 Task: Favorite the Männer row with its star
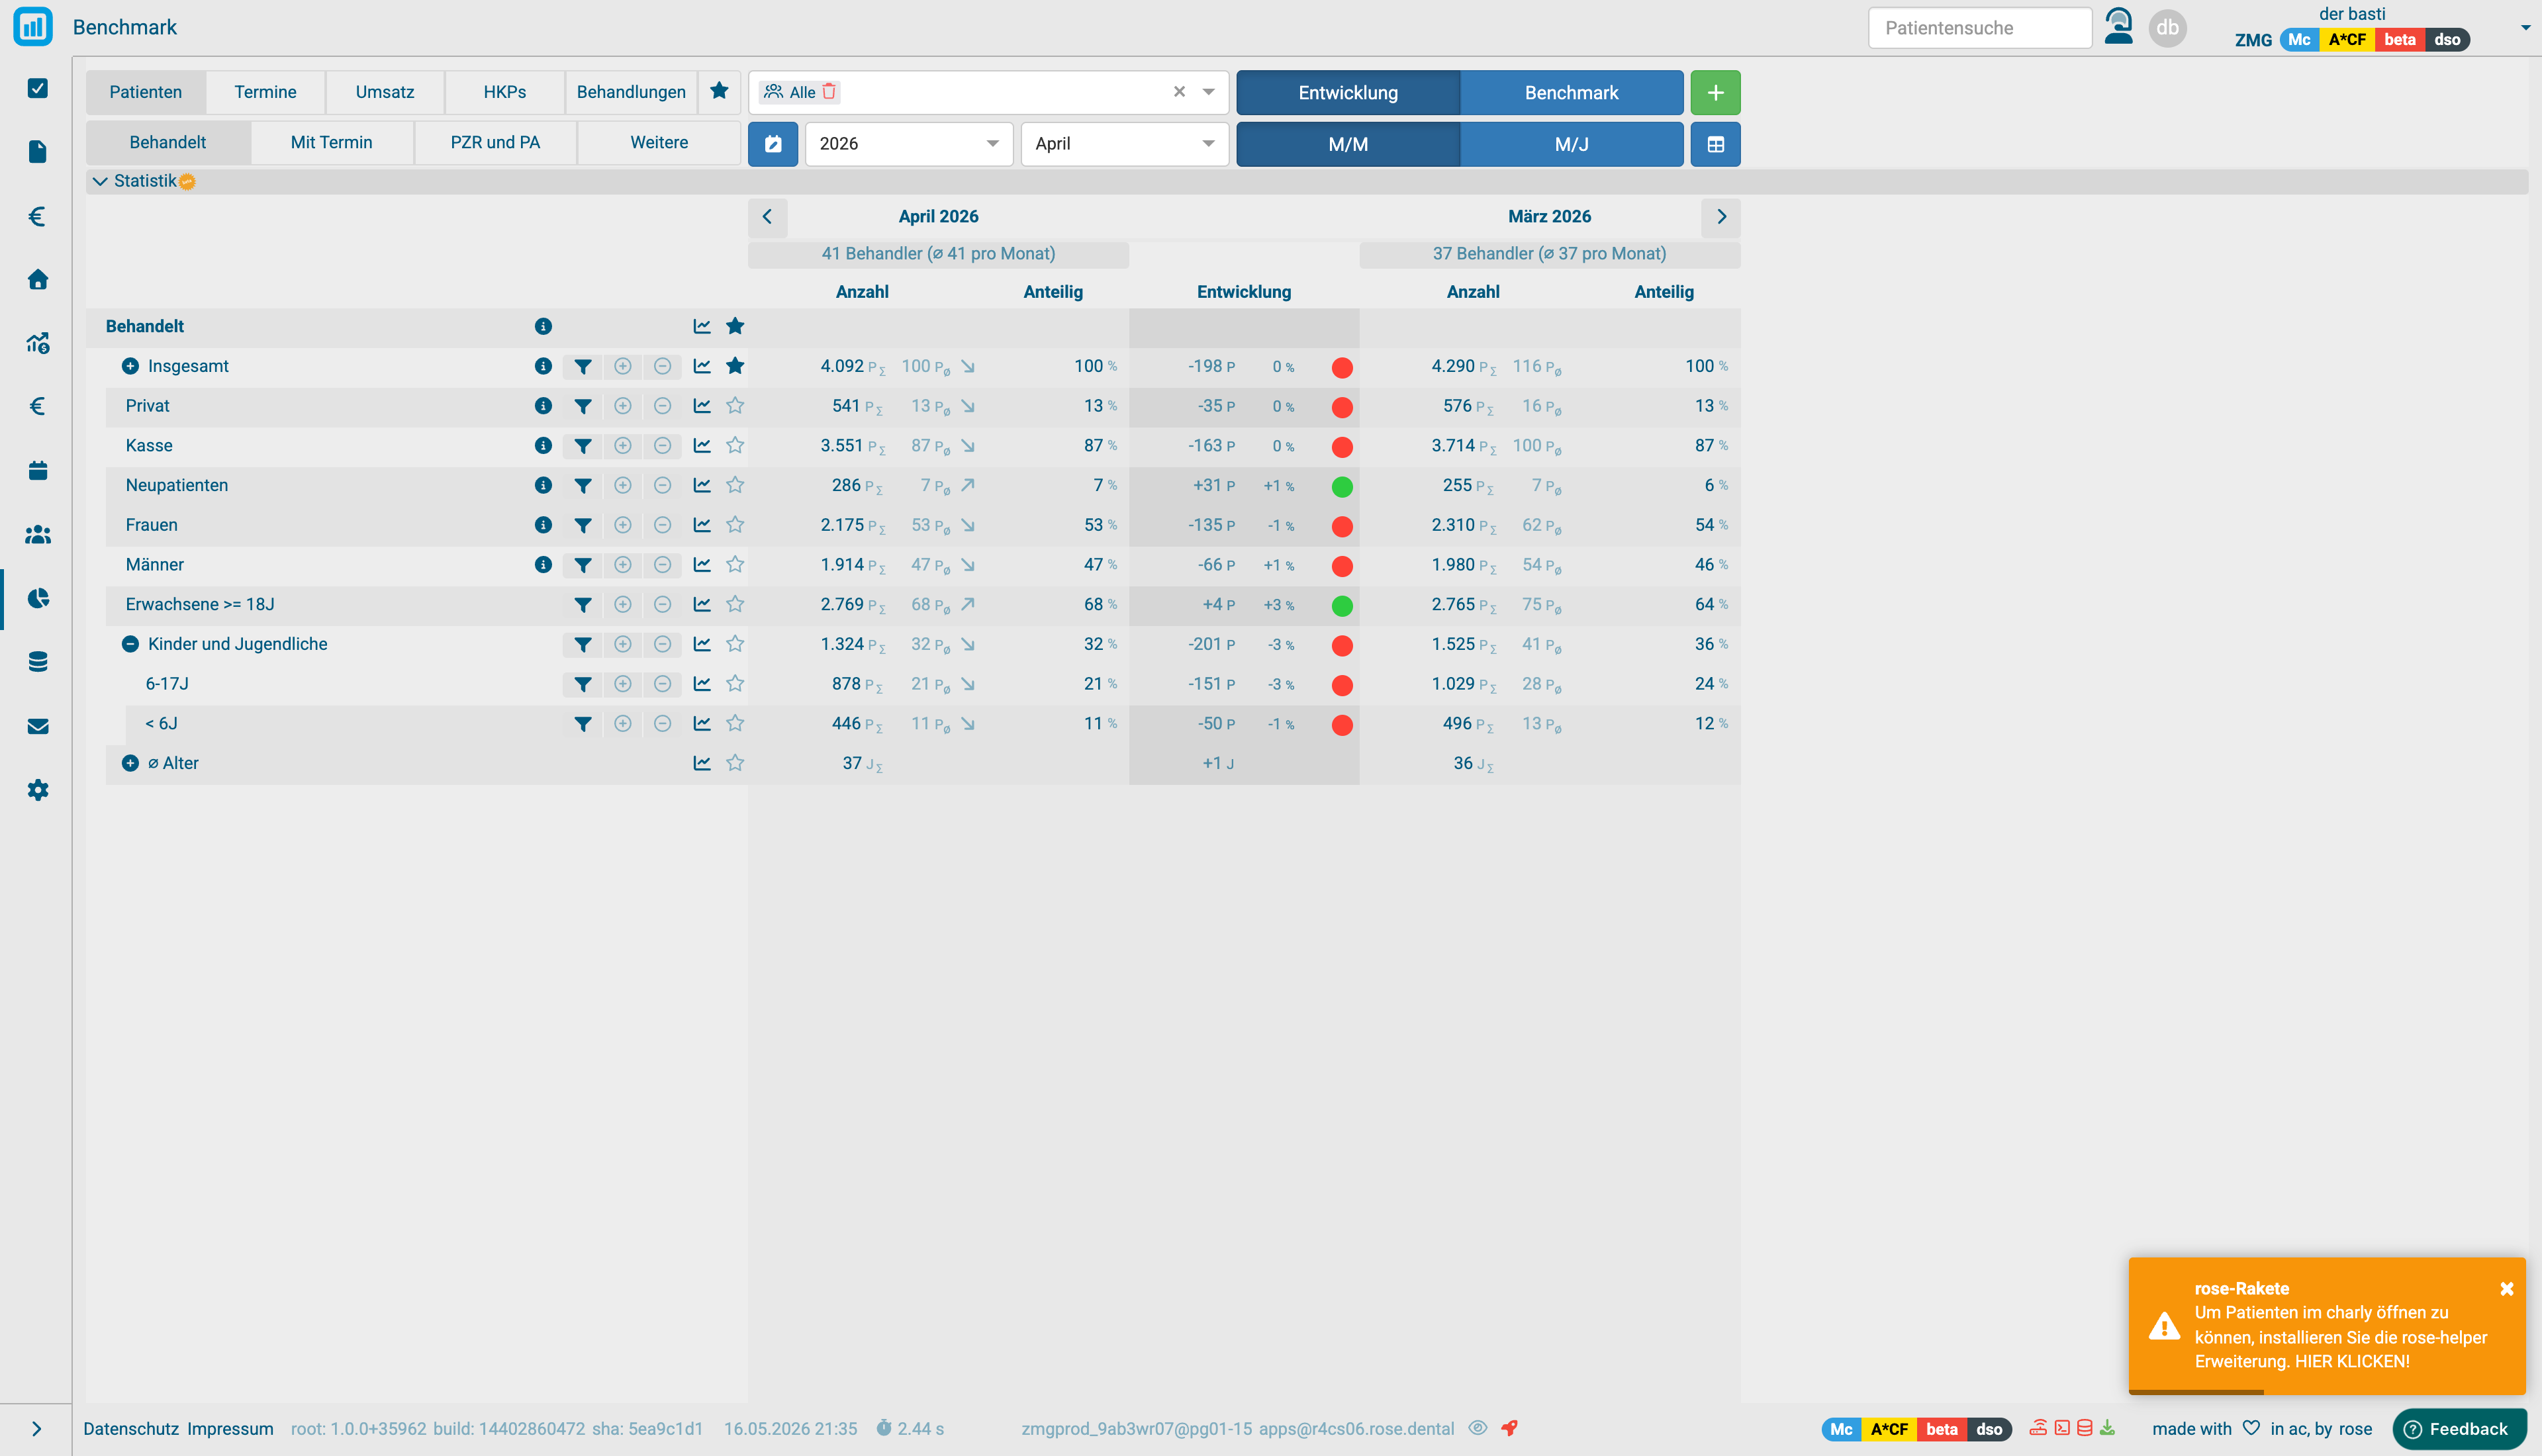click(735, 564)
